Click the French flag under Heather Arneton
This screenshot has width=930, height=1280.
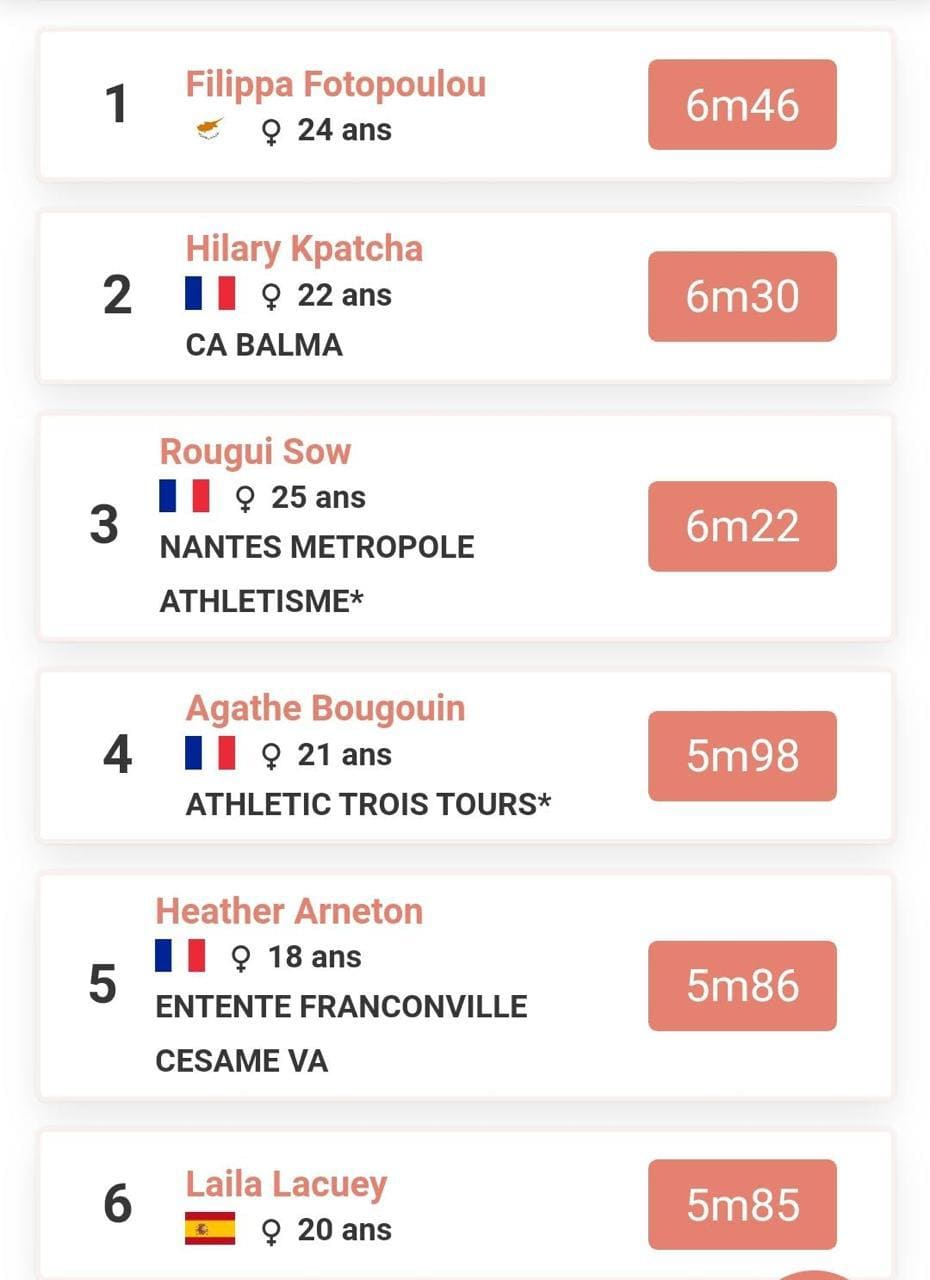[x=180, y=956]
